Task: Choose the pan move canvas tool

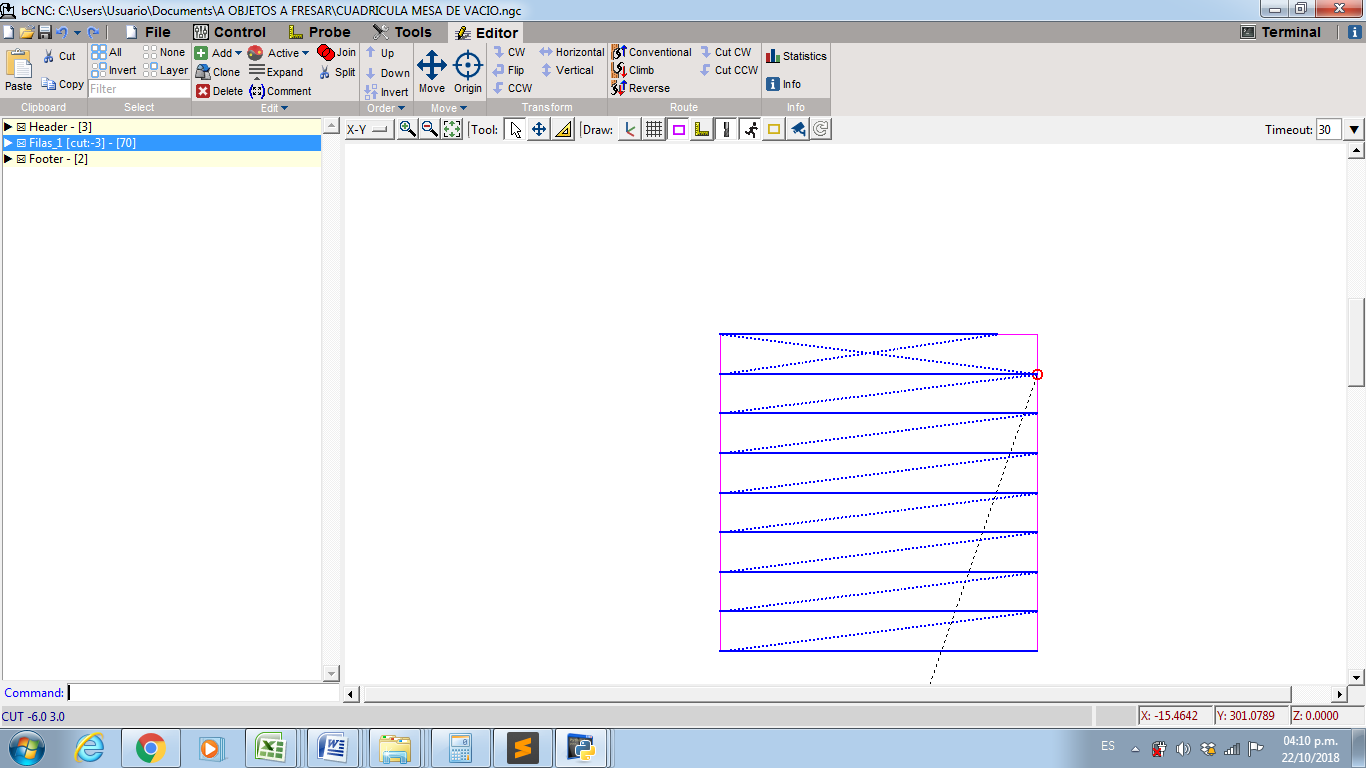Action: [x=539, y=129]
